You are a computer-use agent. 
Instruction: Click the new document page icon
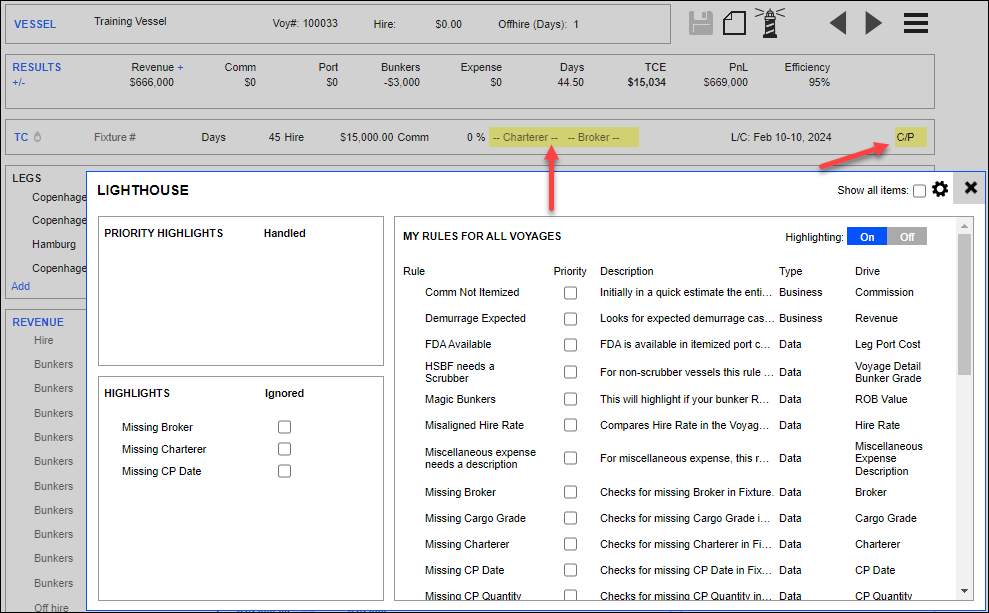tap(735, 23)
